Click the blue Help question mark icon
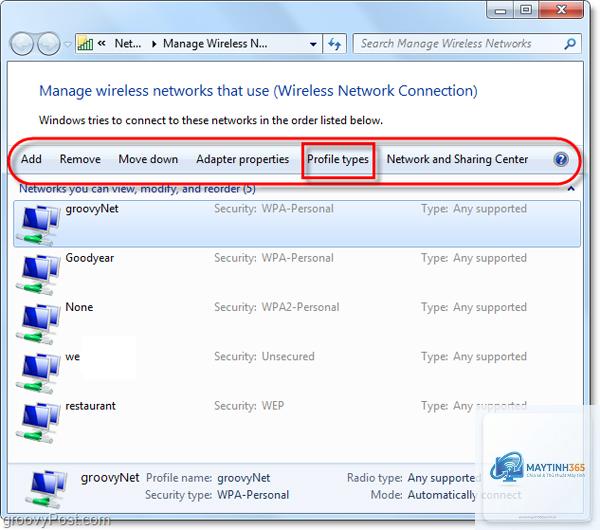Screen dimensions: 600x530 point(561,159)
